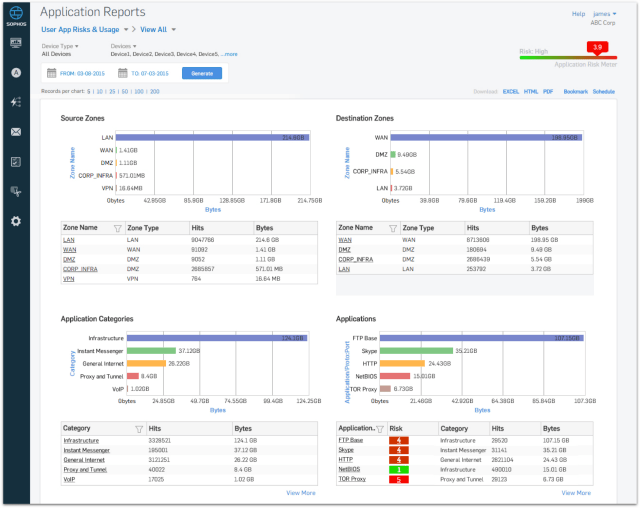Click the Sophos logo in sidebar
Viewport: 640px width, 508px height.
[x=16, y=14]
